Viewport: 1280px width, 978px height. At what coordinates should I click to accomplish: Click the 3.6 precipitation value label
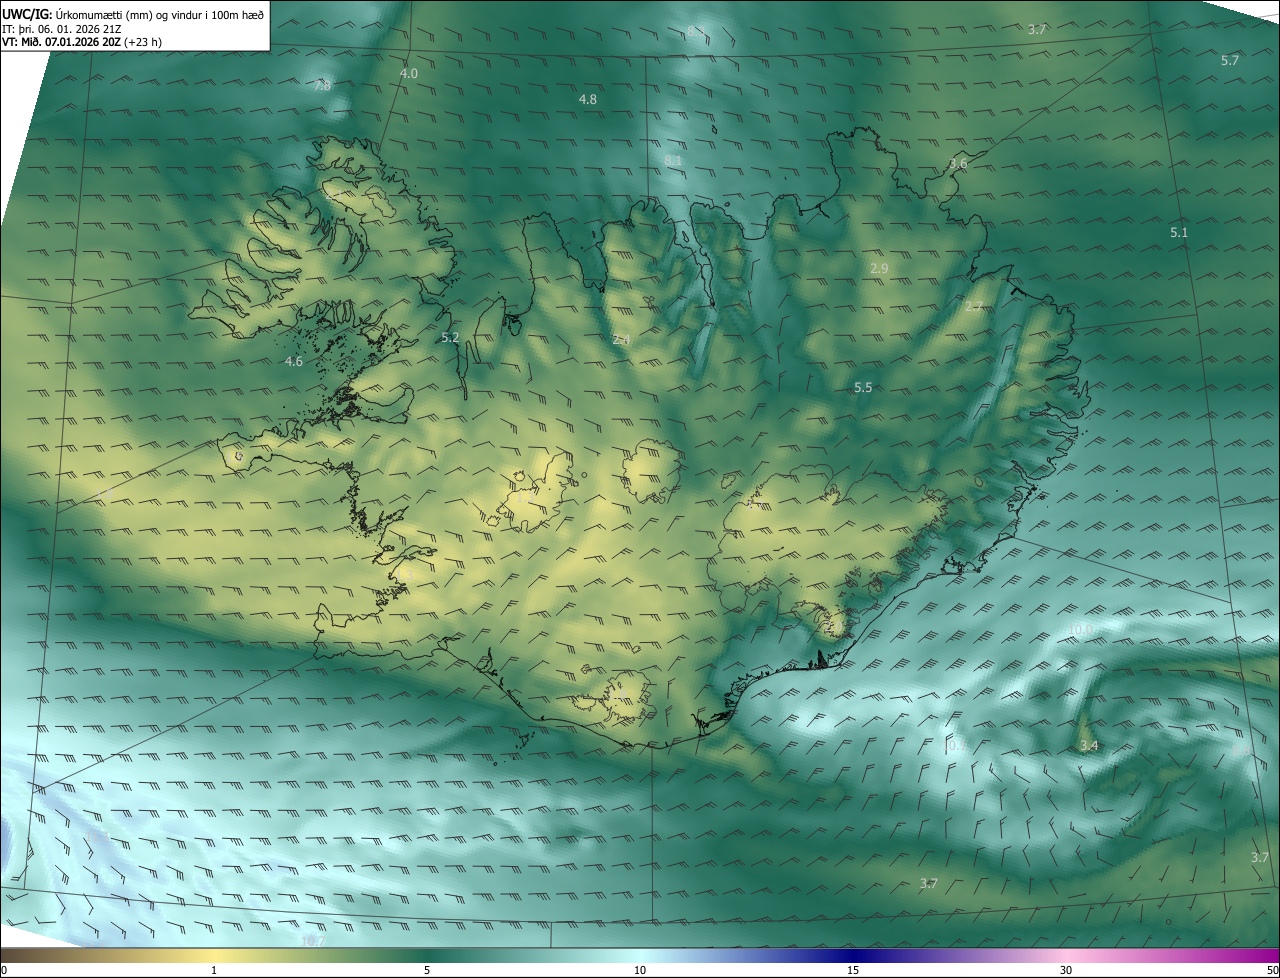tap(958, 164)
